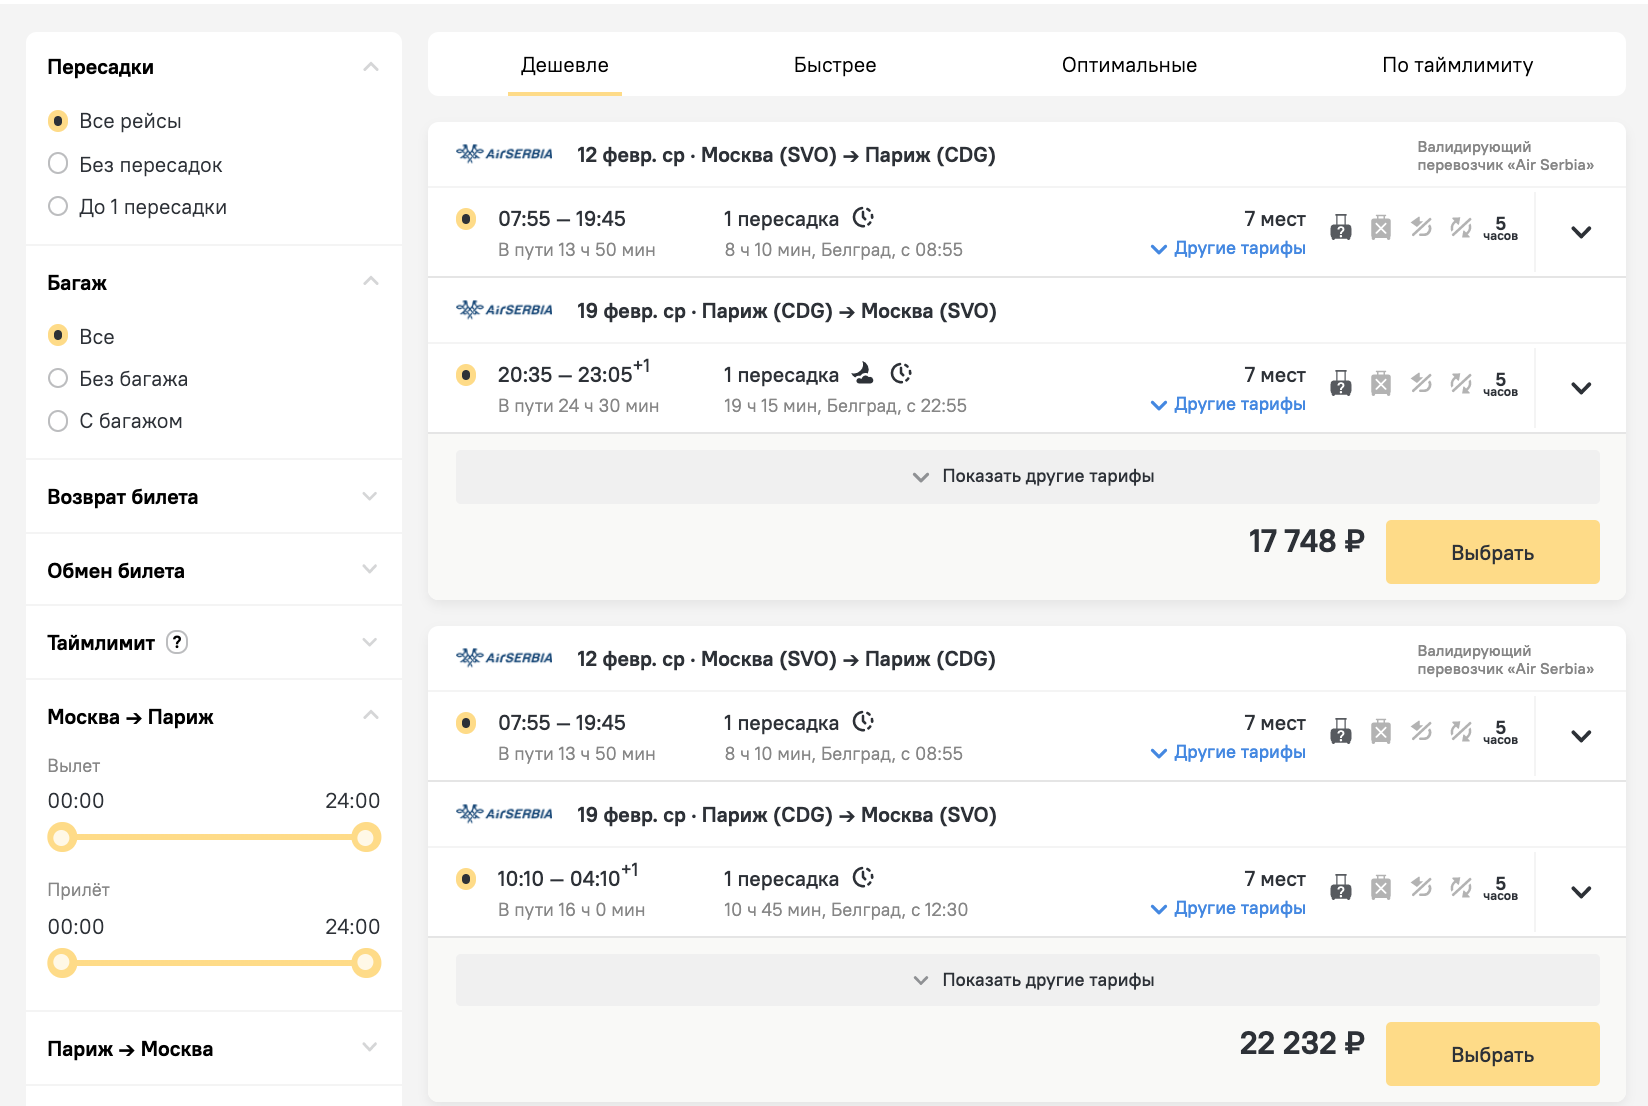The width and height of the screenshot is (1648, 1106).
Task: Click '19 ч 15 мин, Белград, с 22:55' layover text
Action: [845, 406]
